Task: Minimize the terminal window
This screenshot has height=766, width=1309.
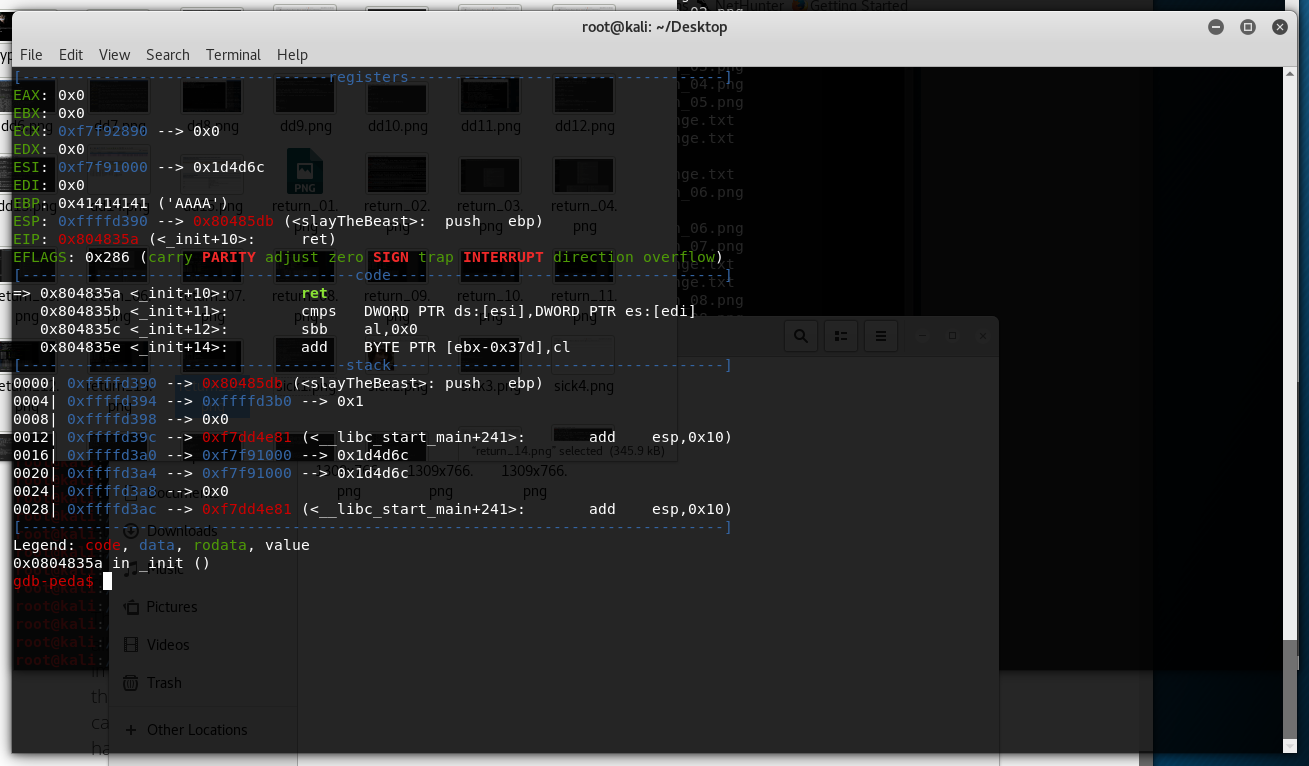Action: click(1217, 27)
